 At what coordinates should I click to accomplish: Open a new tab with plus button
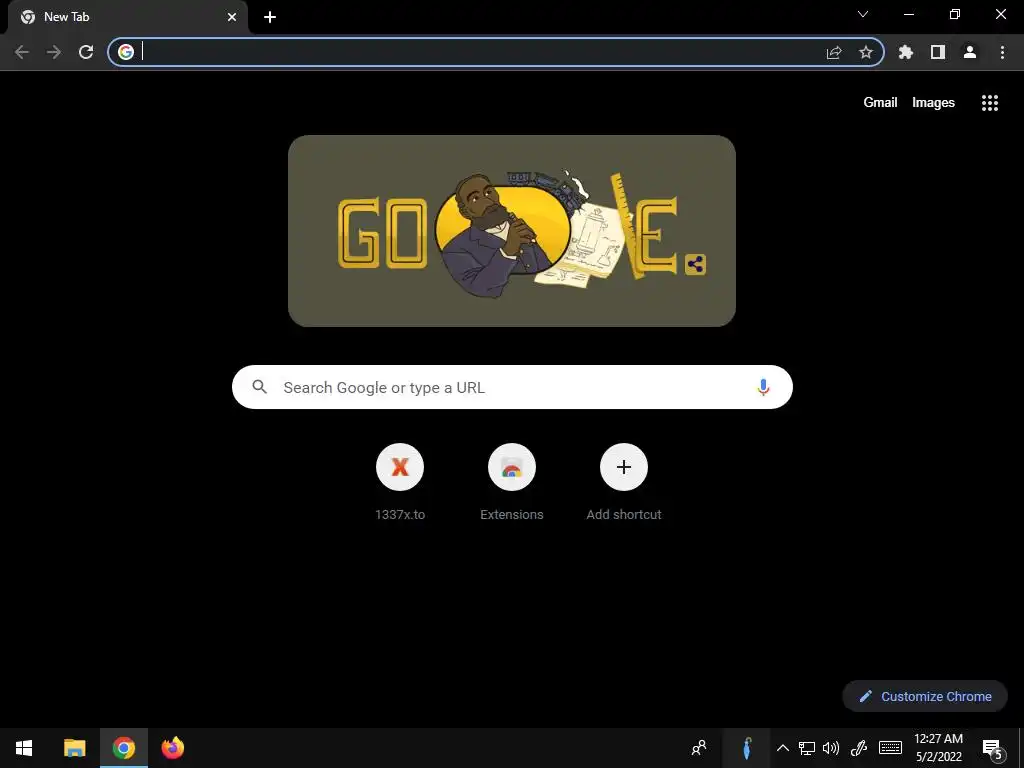(x=270, y=17)
